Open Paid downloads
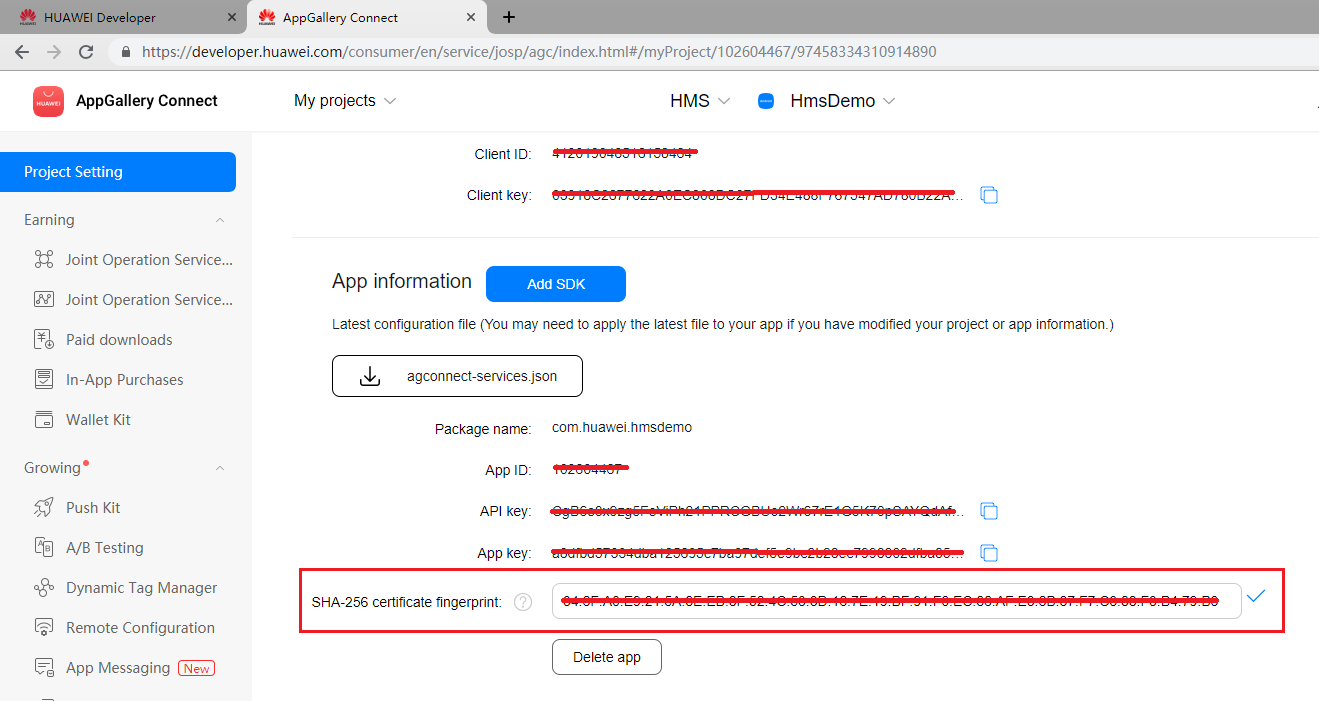Viewport: 1319px width, 701px height. (119, 340)
